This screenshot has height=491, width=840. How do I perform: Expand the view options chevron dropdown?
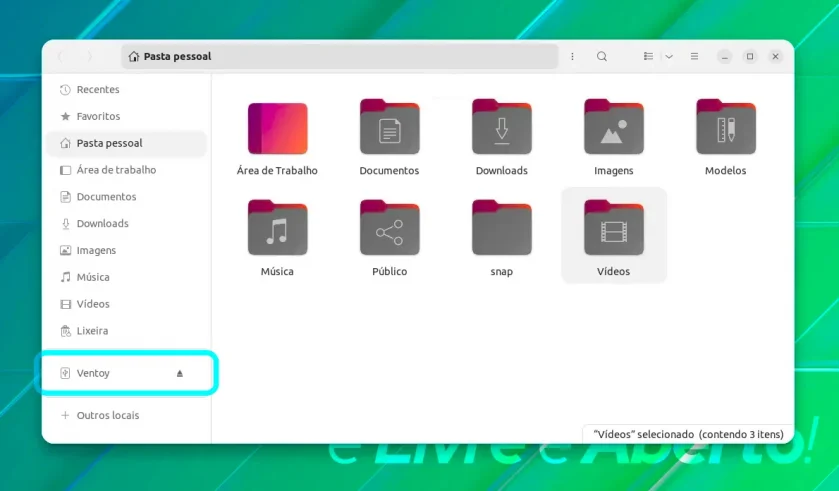669,56
